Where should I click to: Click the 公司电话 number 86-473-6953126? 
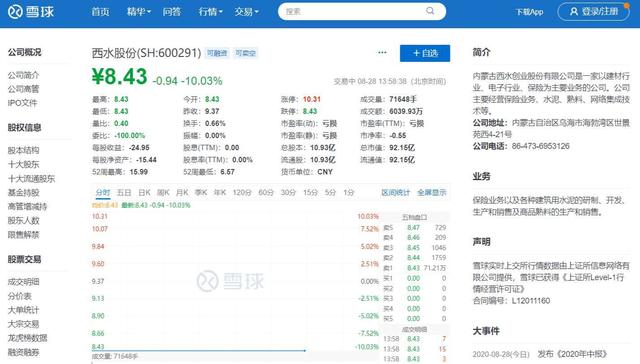pyautogui.click(x=540, y=146)
